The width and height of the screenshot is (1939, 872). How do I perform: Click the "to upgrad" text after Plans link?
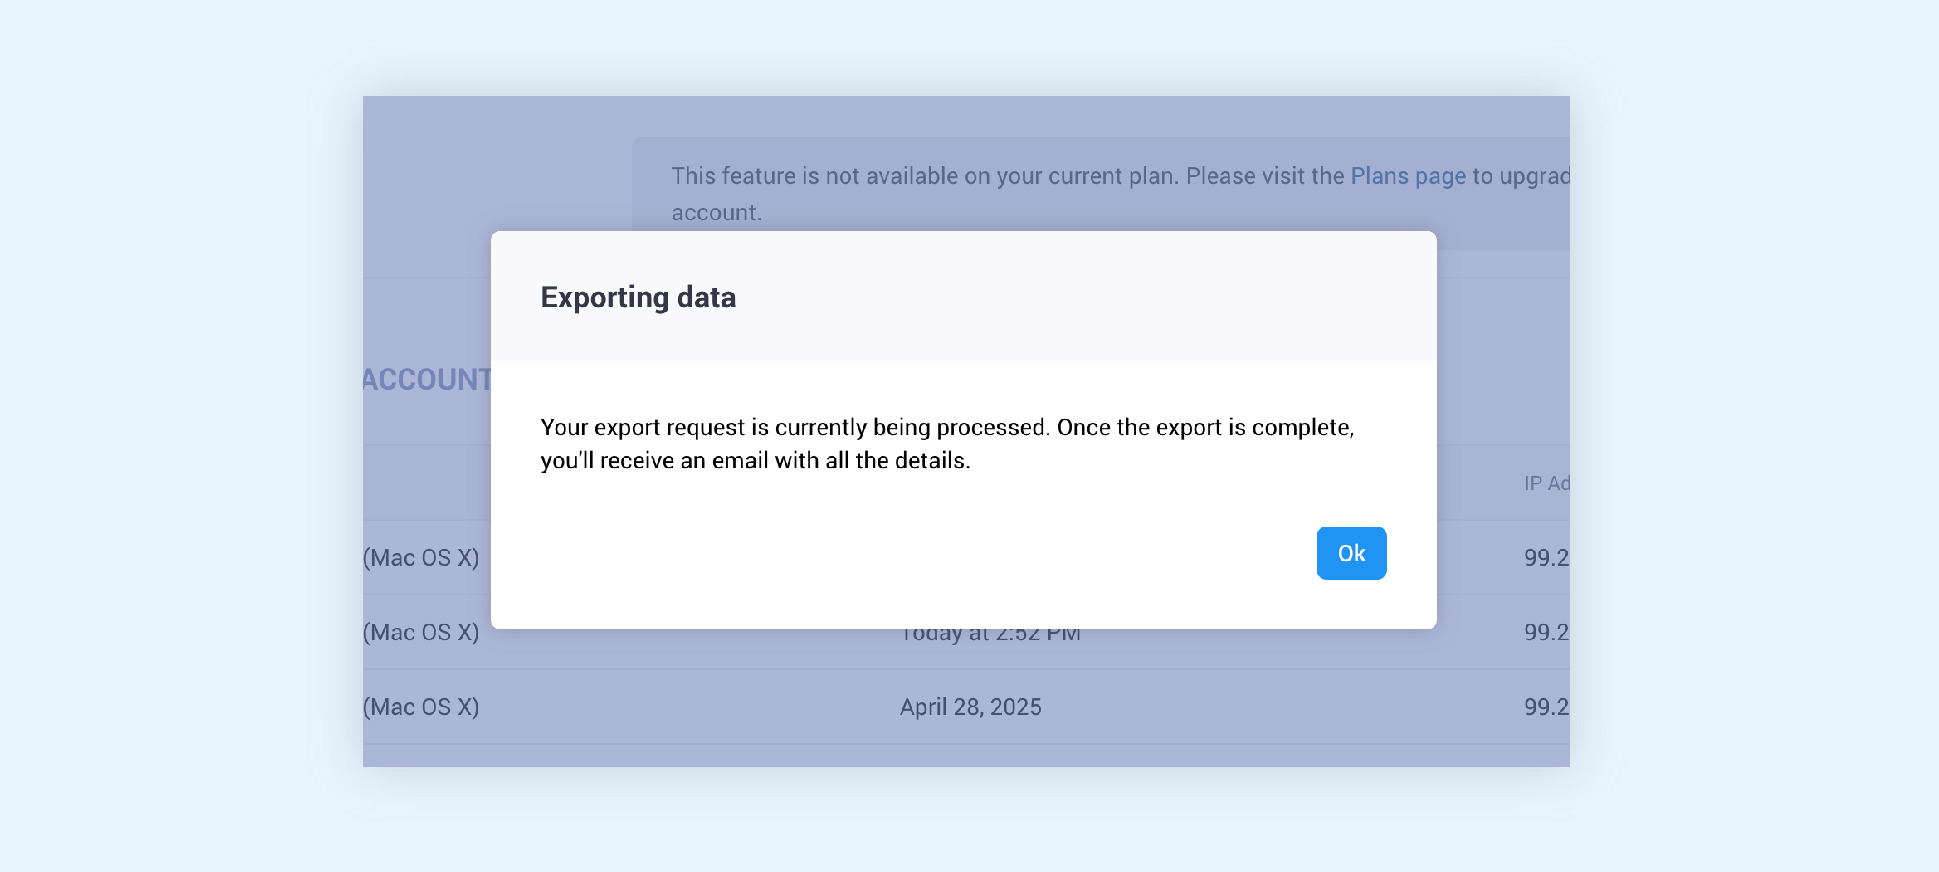click(x=1520, y=176)
